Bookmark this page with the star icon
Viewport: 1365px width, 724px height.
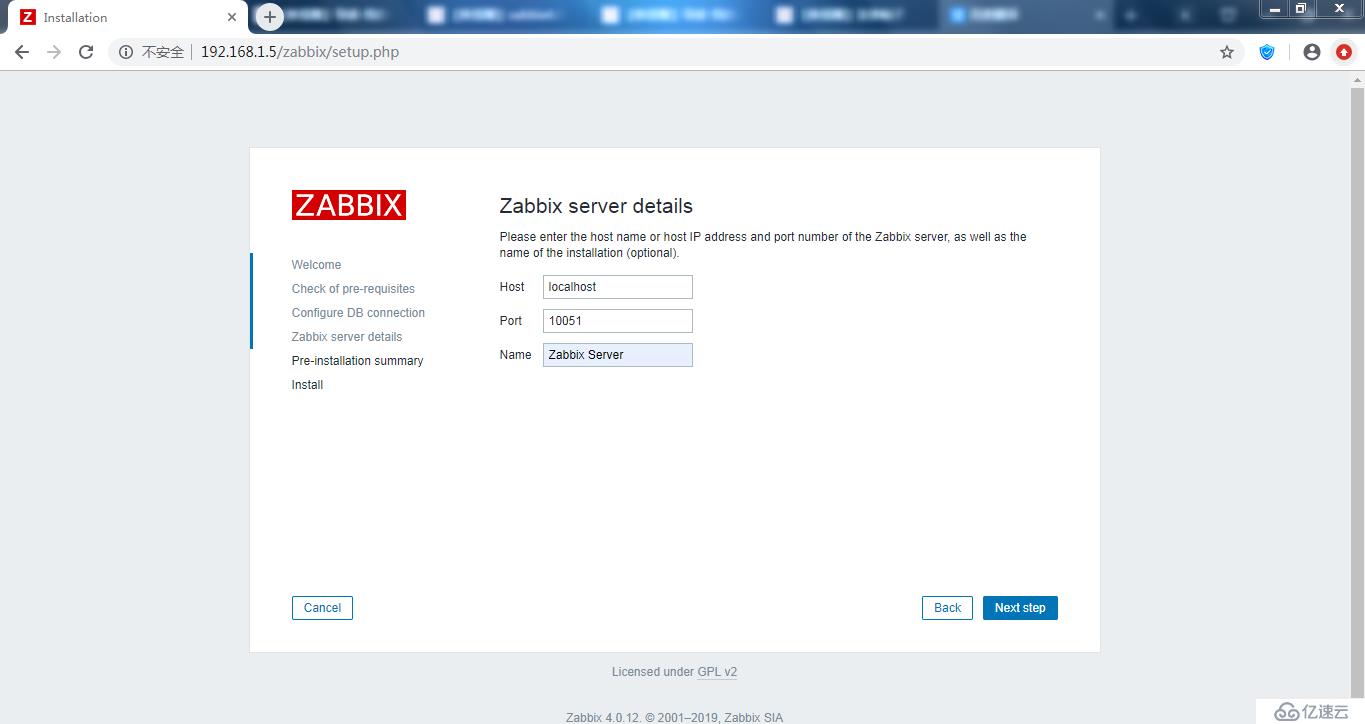(x=1227, y=52)
